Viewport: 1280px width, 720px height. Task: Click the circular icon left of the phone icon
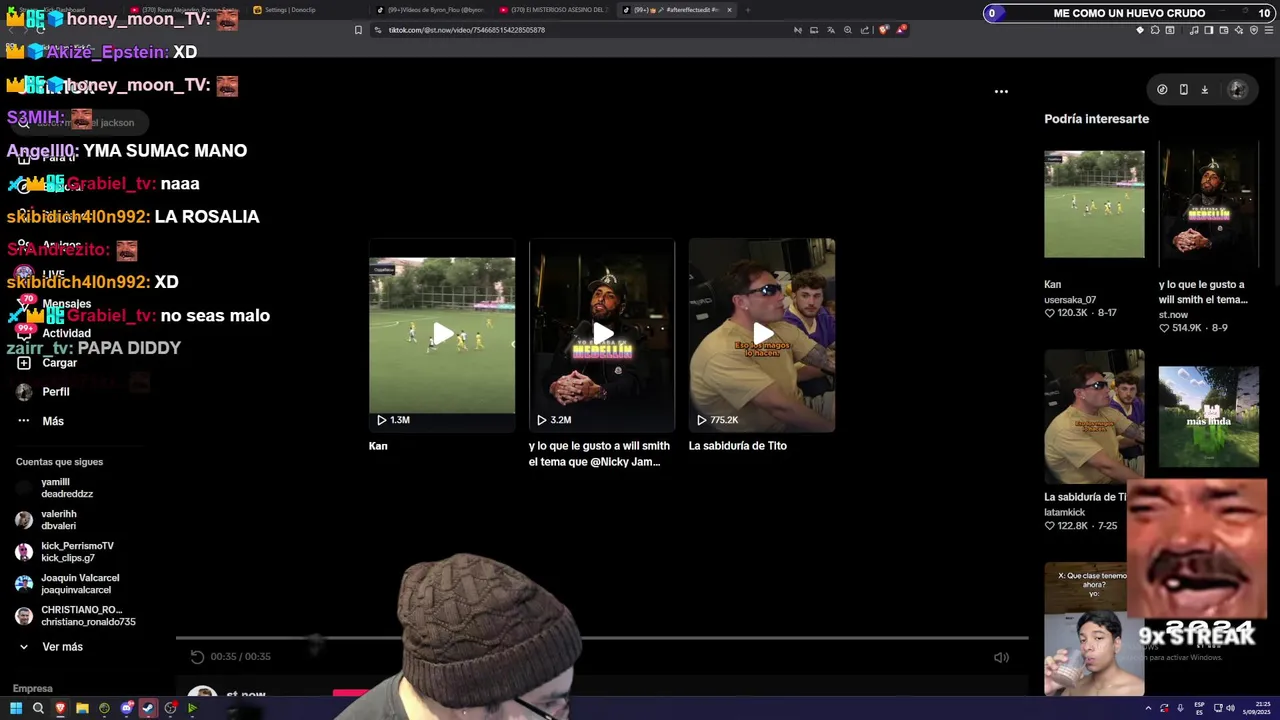tap(1162, 90)
